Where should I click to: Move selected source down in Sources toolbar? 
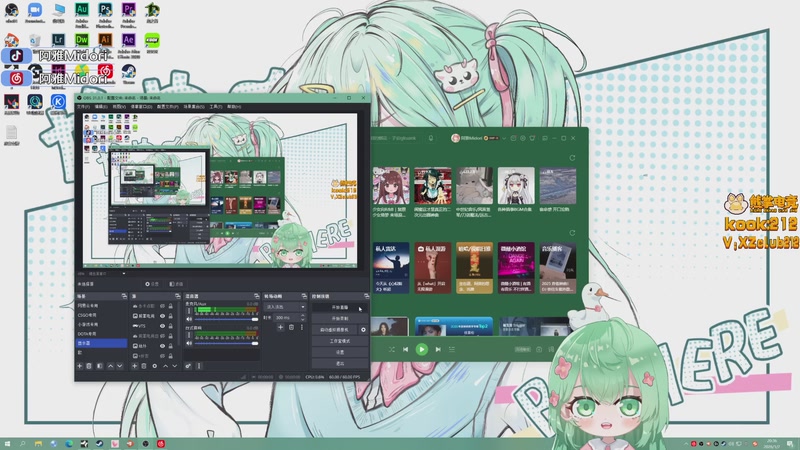coord(174,366)
